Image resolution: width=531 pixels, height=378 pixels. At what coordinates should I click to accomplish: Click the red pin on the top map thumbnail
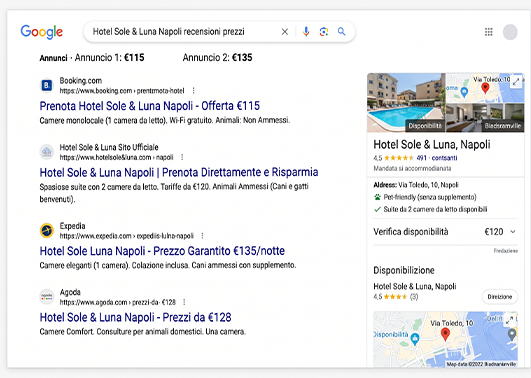pos(485,88)
